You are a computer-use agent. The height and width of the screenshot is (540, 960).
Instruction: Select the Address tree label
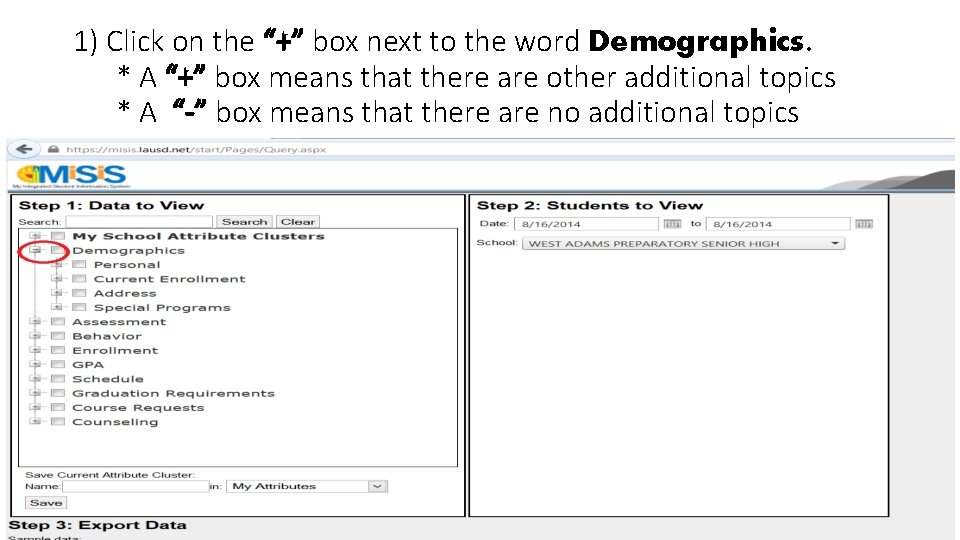click(125, 293)
